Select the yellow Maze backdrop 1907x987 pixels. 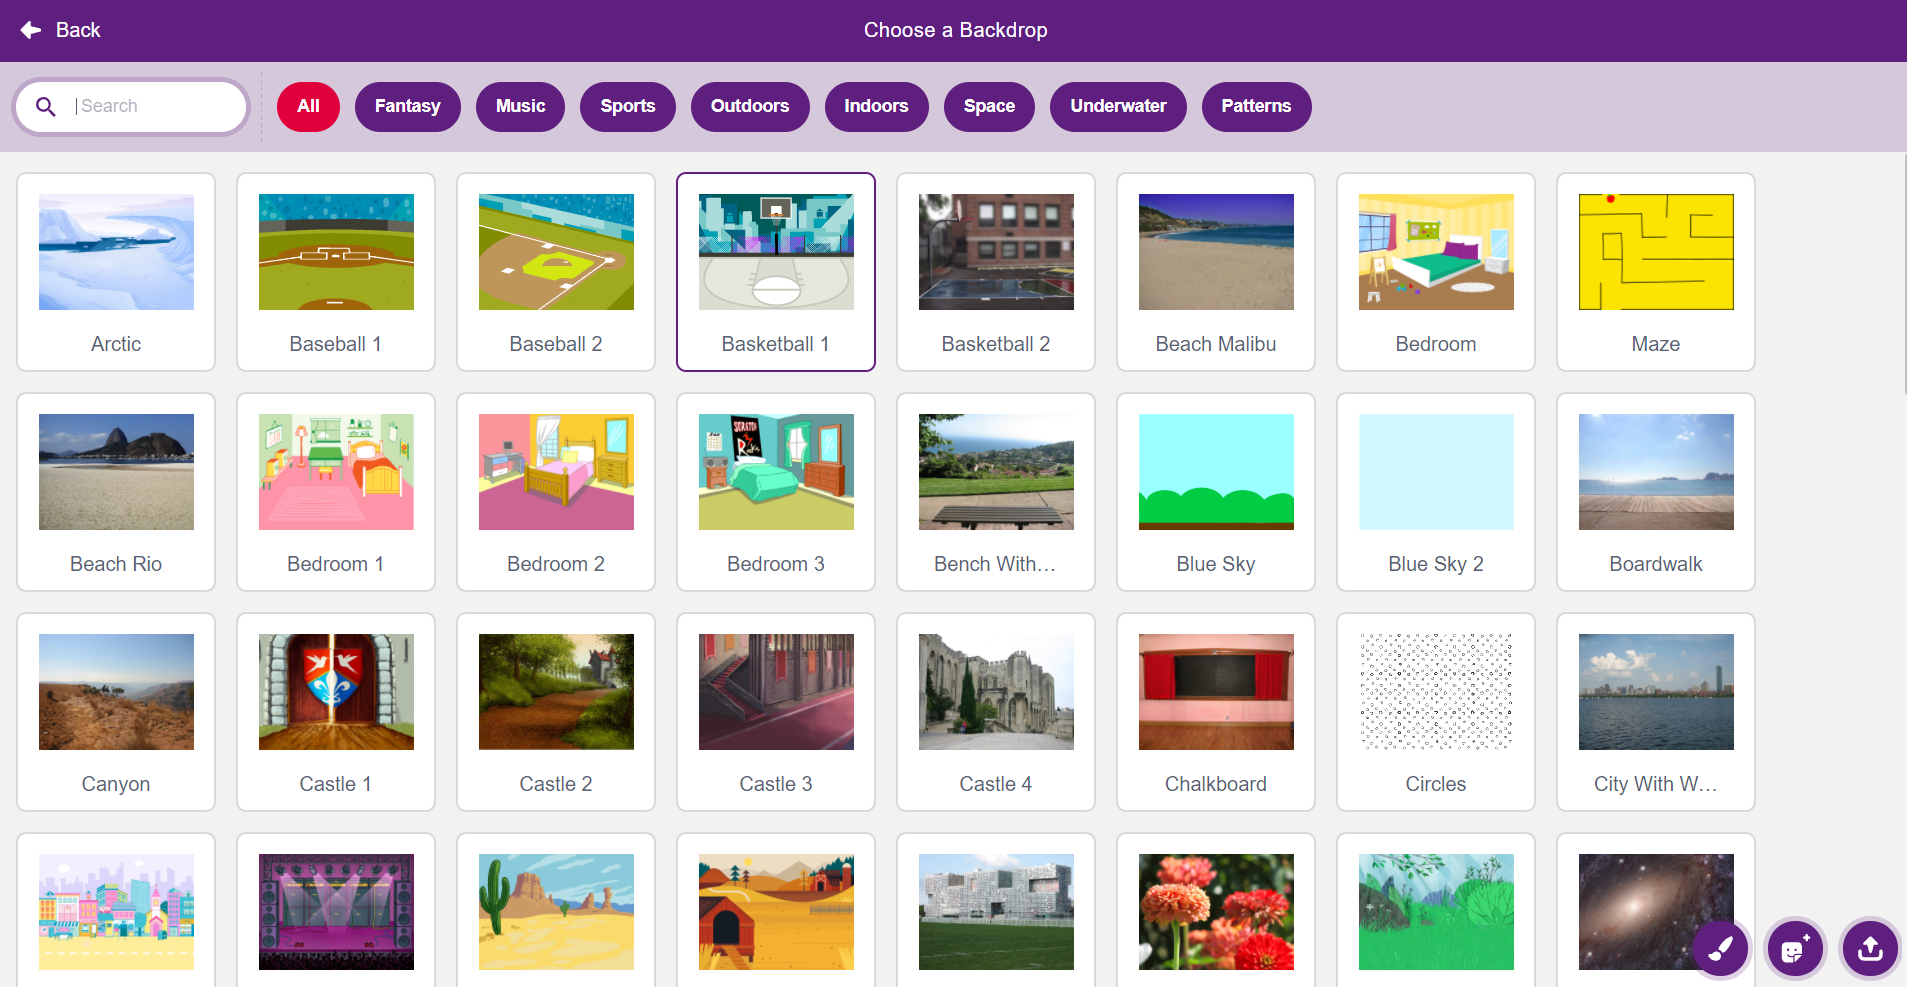click(1656, 272)
